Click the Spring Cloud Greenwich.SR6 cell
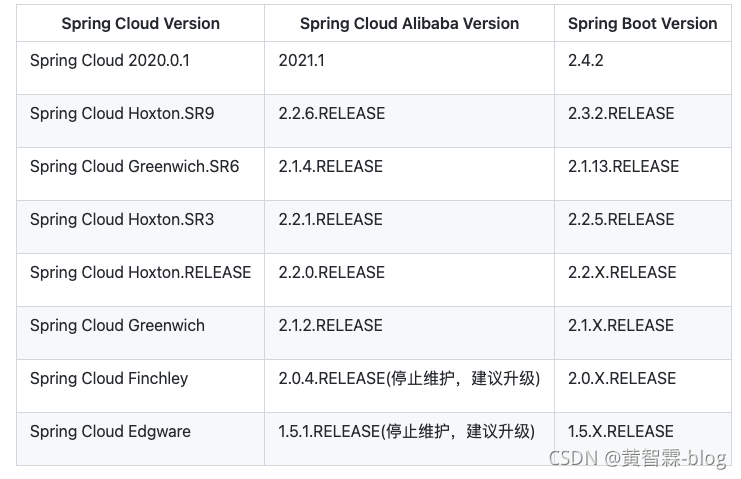741x479 pixels. point(135,167)
